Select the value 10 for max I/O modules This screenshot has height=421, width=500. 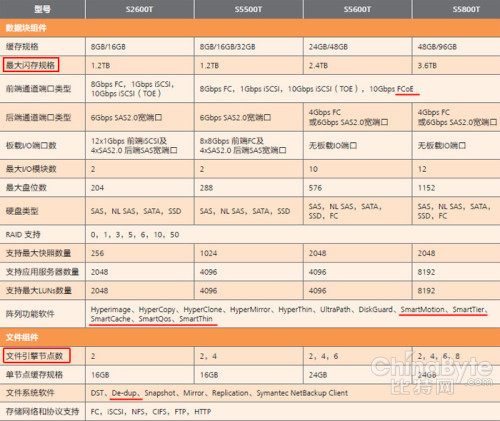tap(313, 169)
